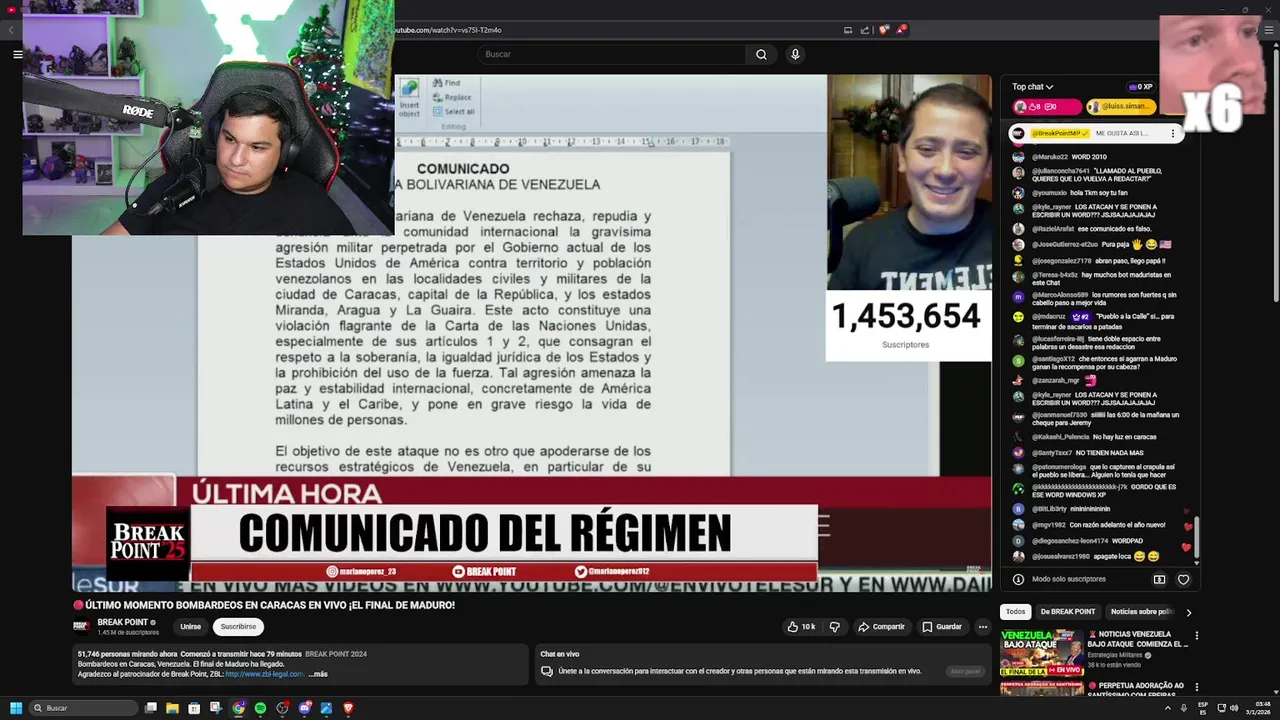Click the Compartir share button

[881, 627]
